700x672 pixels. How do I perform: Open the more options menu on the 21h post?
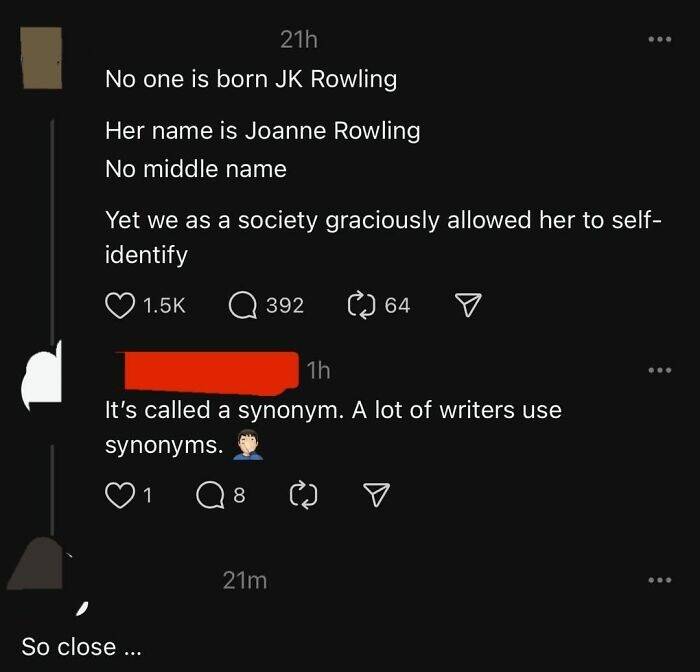coord(660,39)
